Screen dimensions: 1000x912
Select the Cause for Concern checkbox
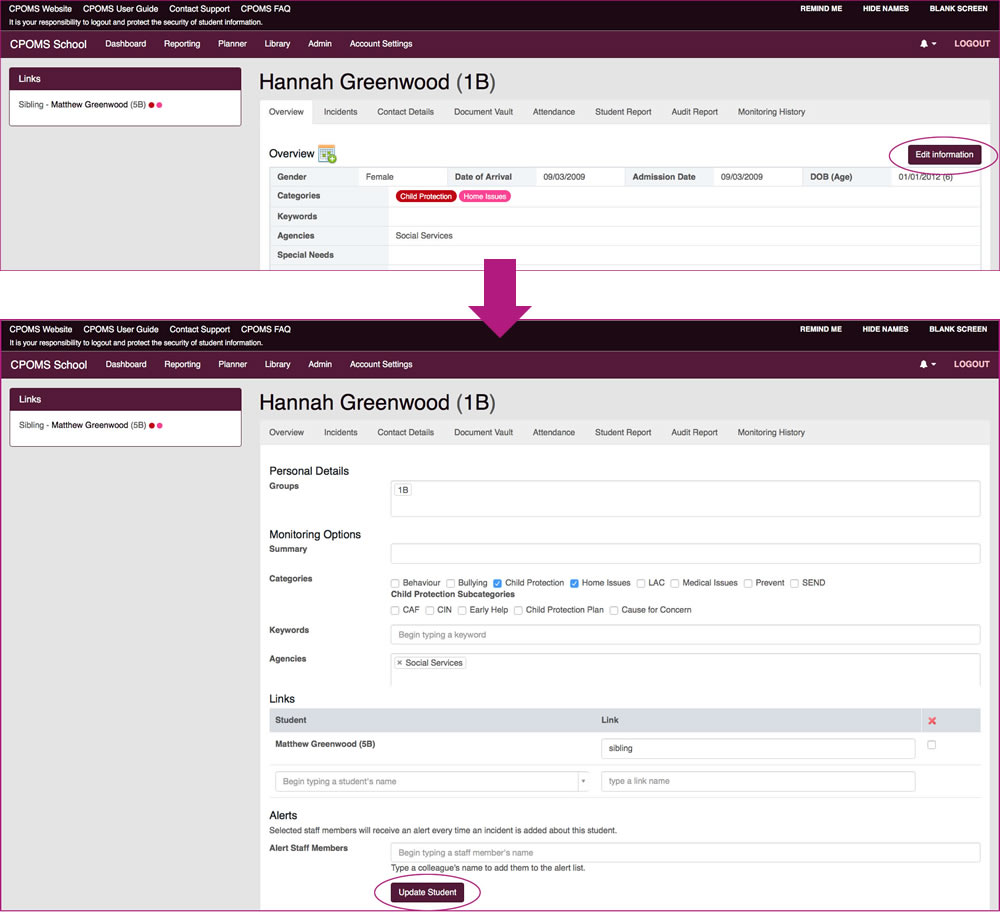614,610
